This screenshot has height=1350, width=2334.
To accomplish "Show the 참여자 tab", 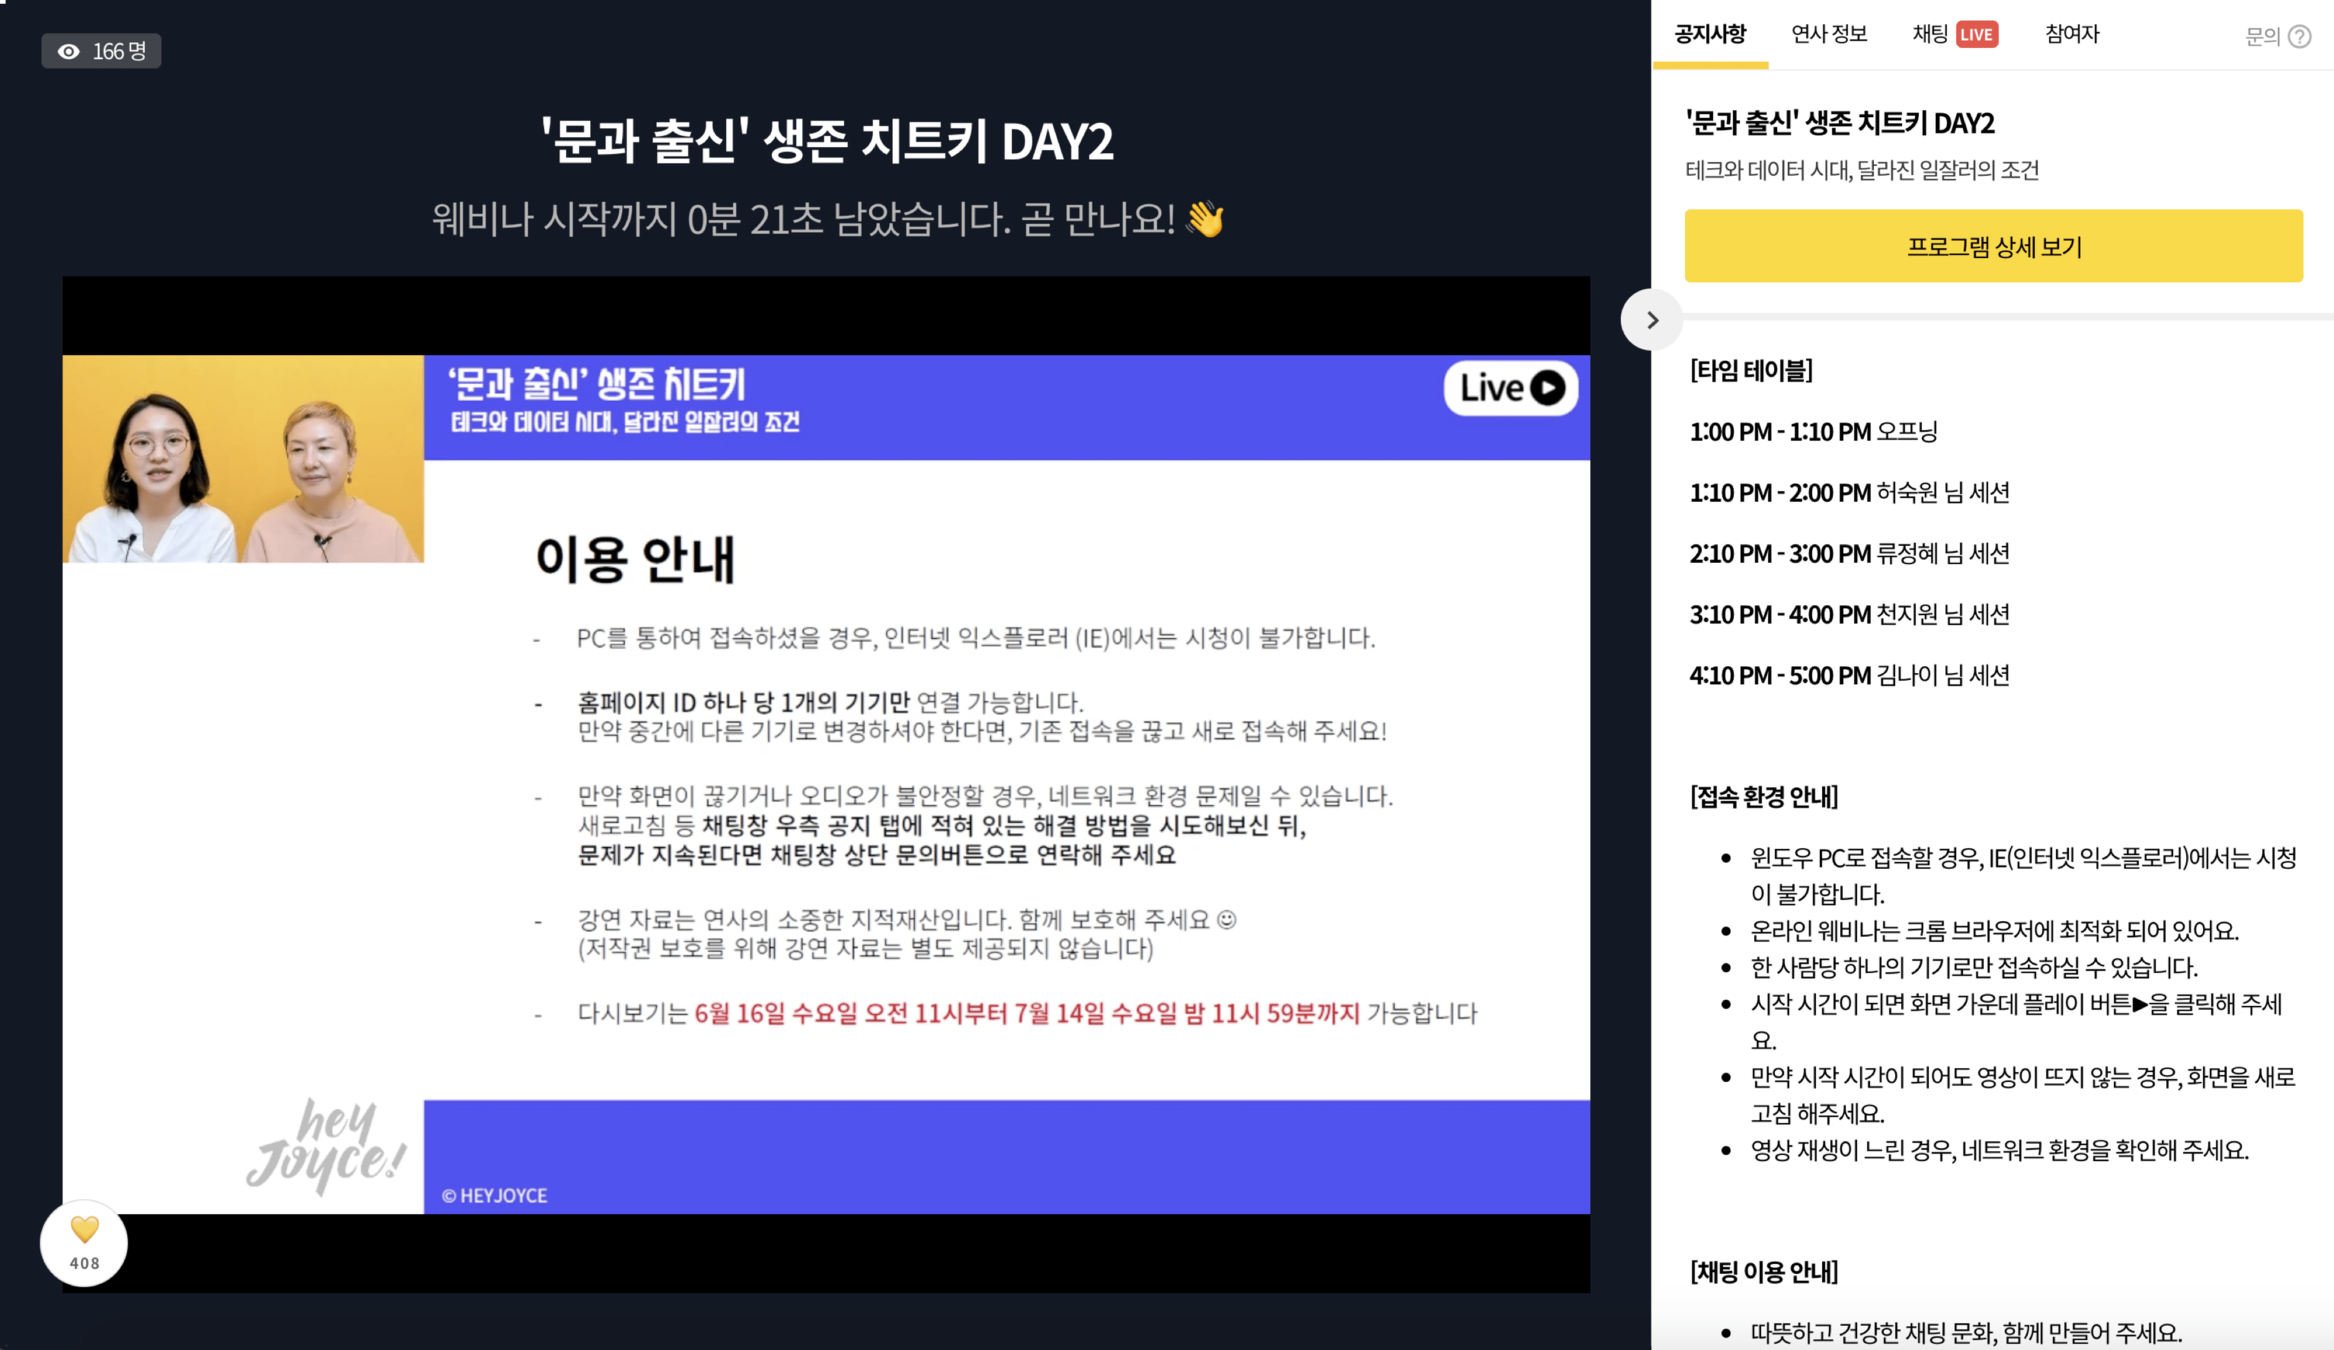I will click(x=2071, y=35).
